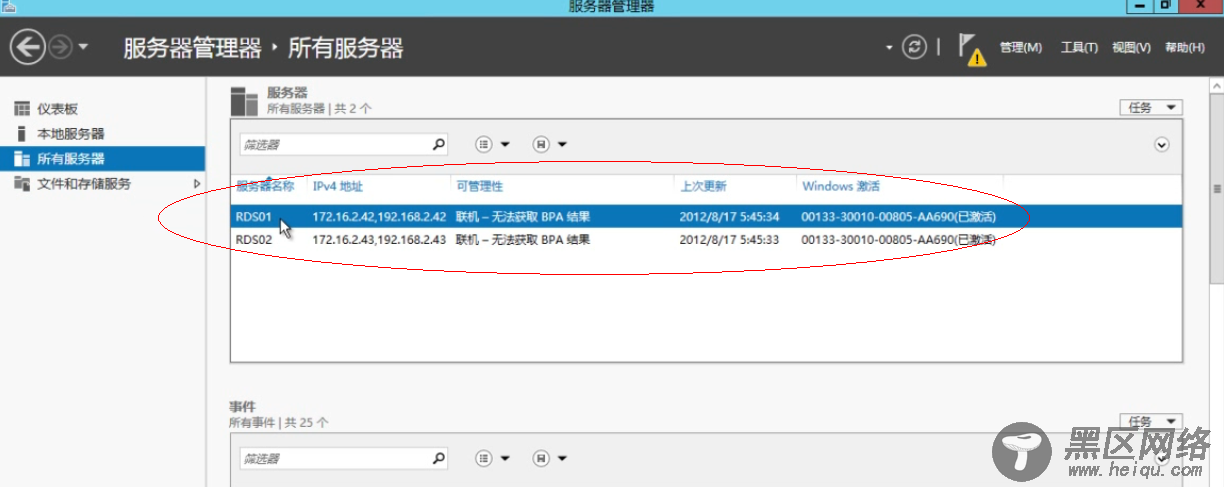Image resolution: width=1224 pixels, height=487 pixels.
Task: Click the vertical scrollbar thumb
Action: coord(1217,188)
